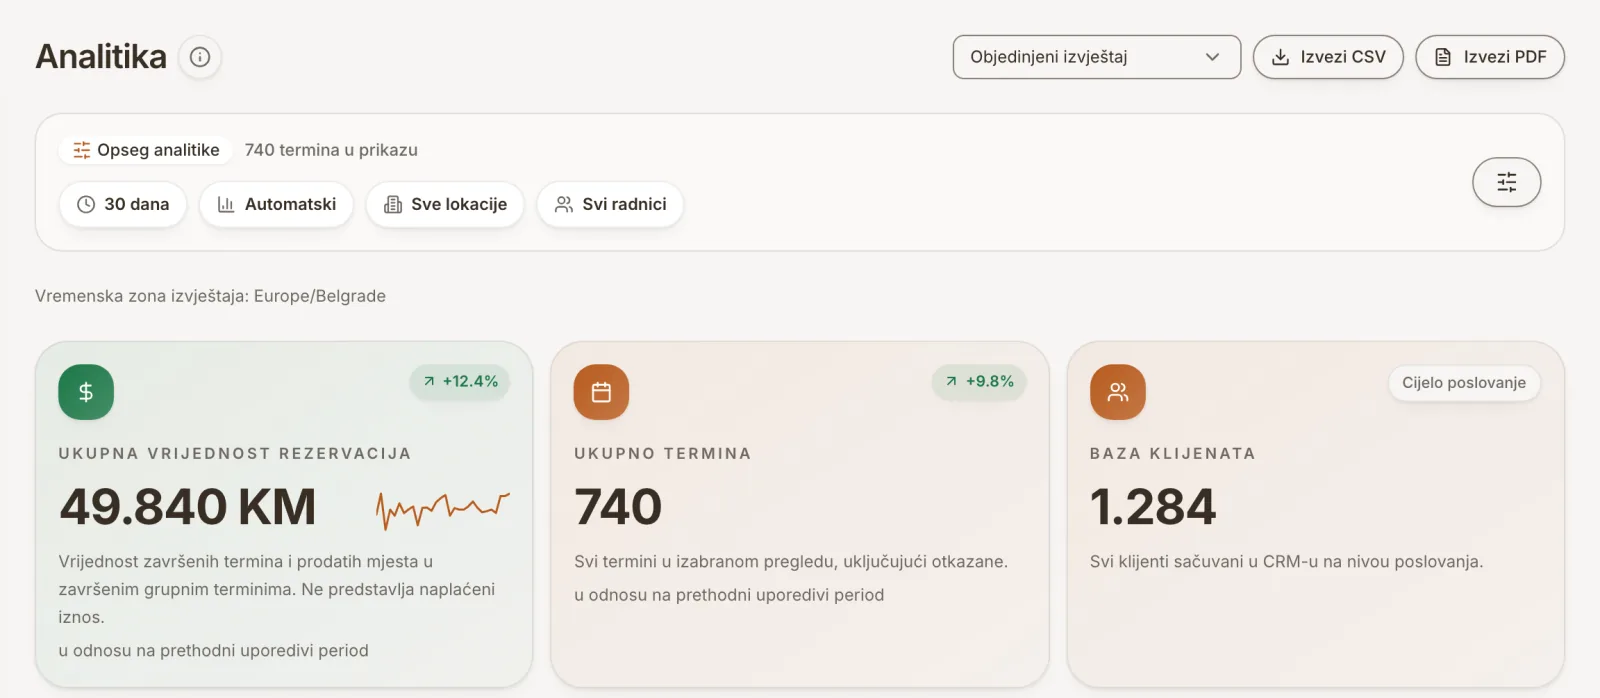The width and height of the screenshot is (1600, 698).
Task: Click the info icon beside Analitika
Action: point(200,57)
